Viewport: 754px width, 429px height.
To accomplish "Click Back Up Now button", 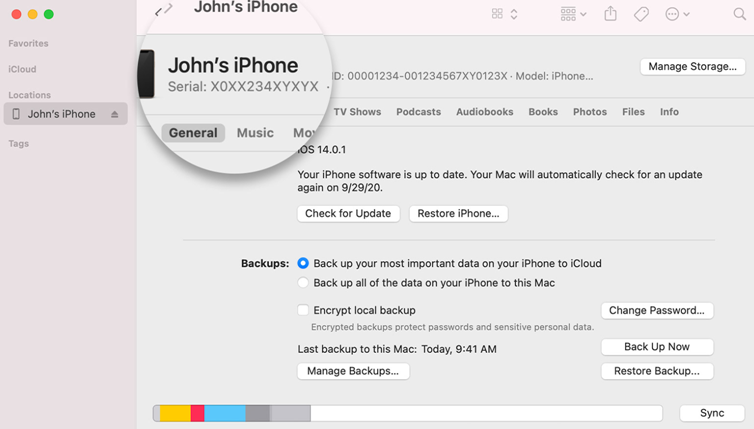I will click(657, 347).
